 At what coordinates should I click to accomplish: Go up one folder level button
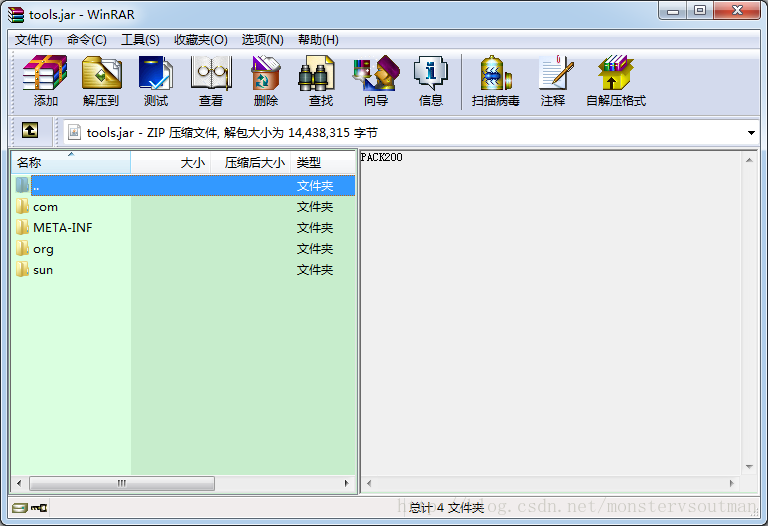[30, 130]
